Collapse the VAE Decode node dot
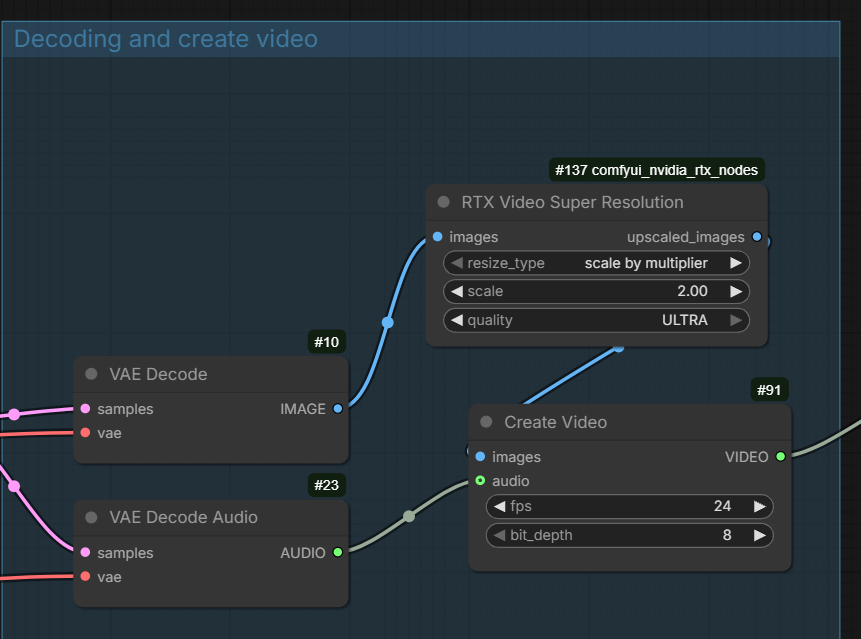Image resolution: width=861 pixels, height=639 pixels. tap(91, 374)
